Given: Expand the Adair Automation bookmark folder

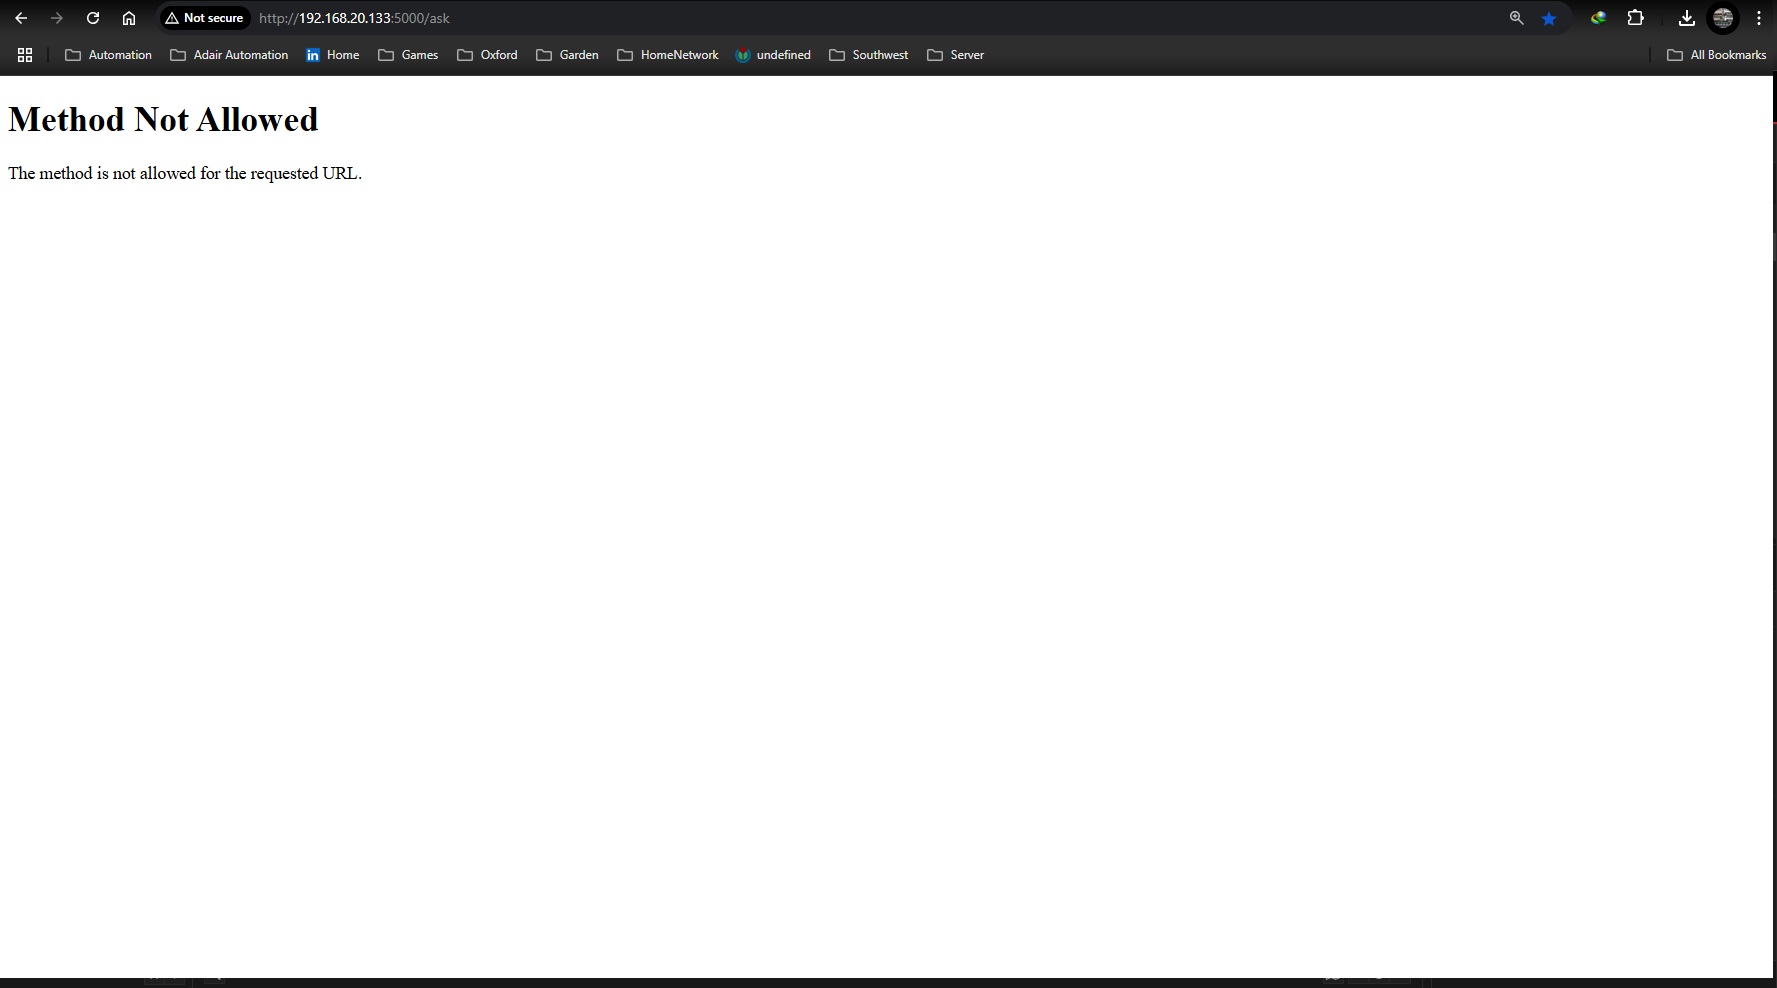Looking at the screenshot, I should click(x=230, y=55).
